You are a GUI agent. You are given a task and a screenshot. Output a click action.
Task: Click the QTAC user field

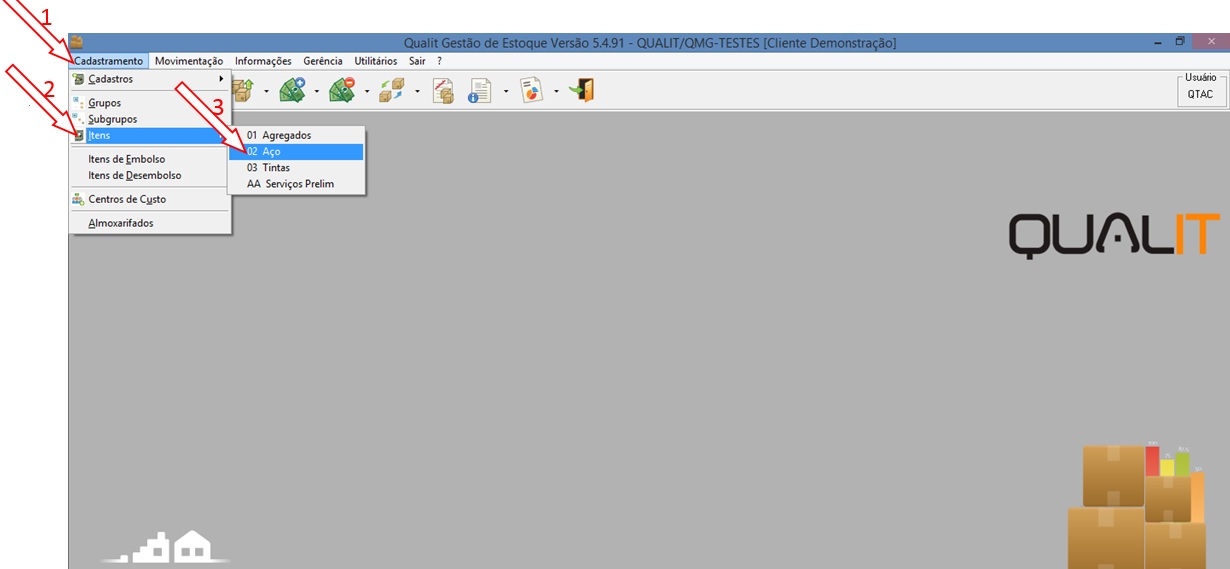click(1200, 94)
